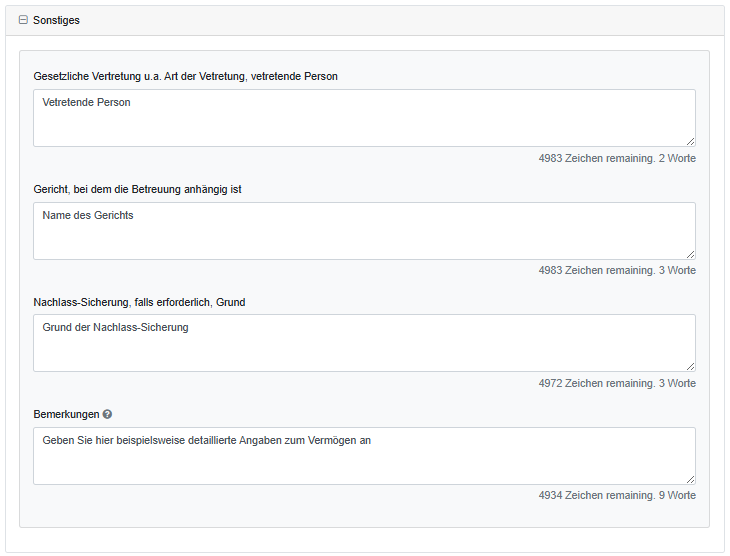Click the resize handle of the Vetretende Person textarea
This screenshot has width=730, height=556.
tap(690, 141)
